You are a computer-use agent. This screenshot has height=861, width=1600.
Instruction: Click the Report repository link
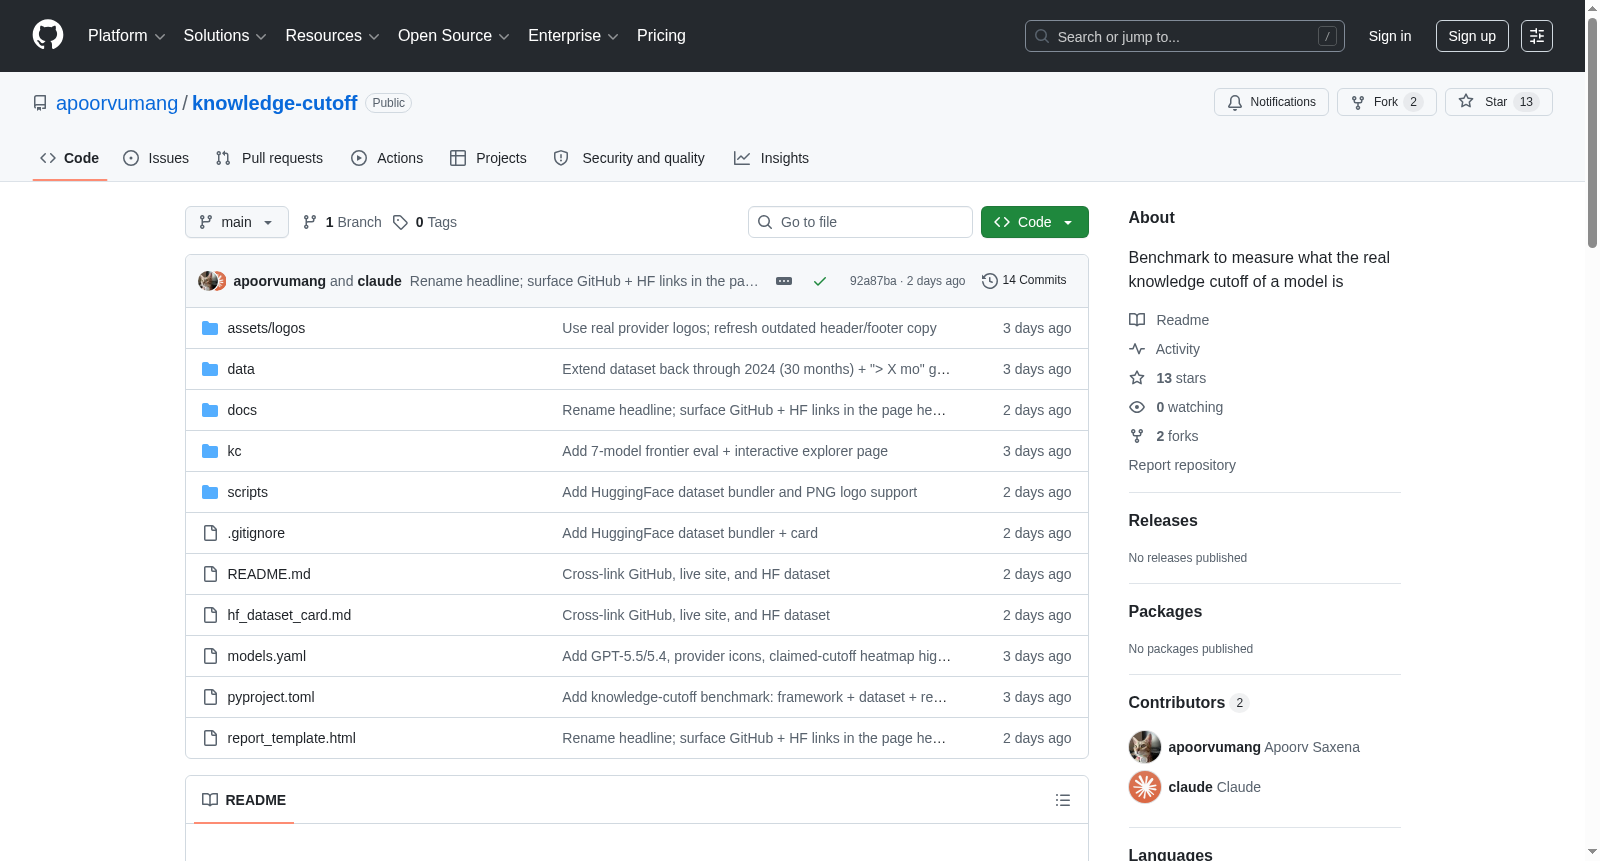(x=1182, y=465)
